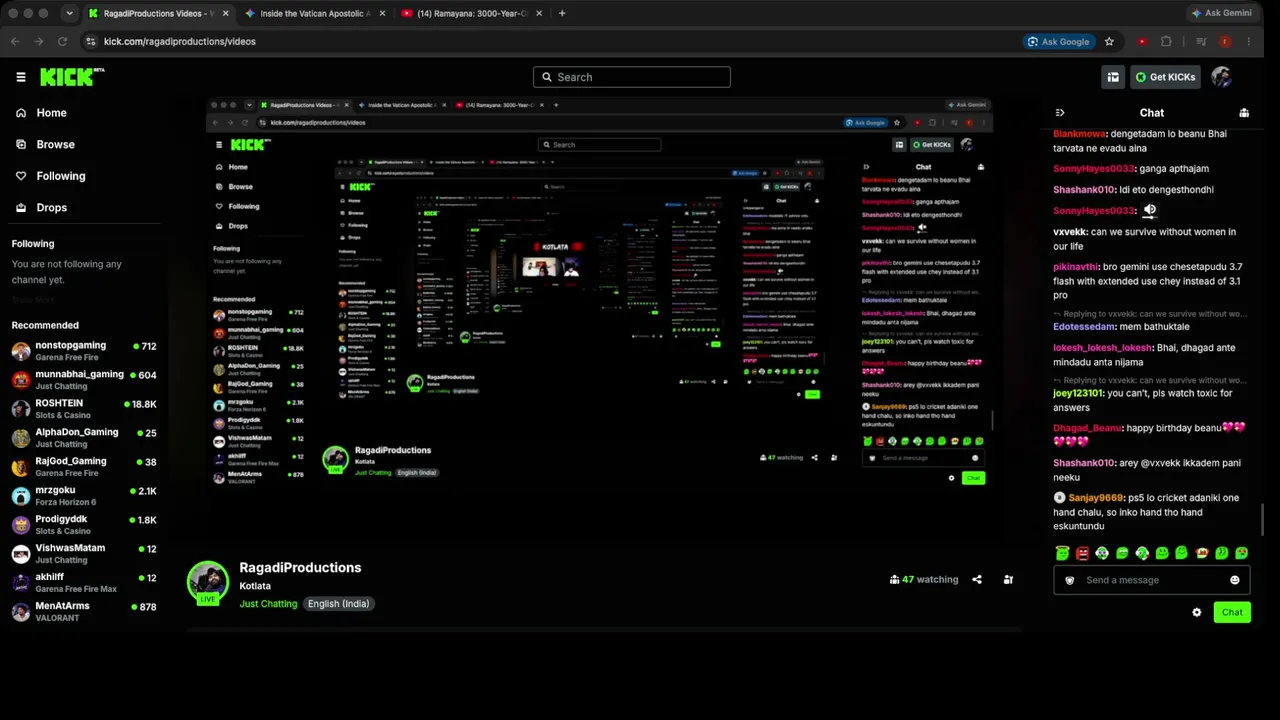Bookmark this page with the star
The width and height of the screenshot is (1280, 720).
point(1109,42)
